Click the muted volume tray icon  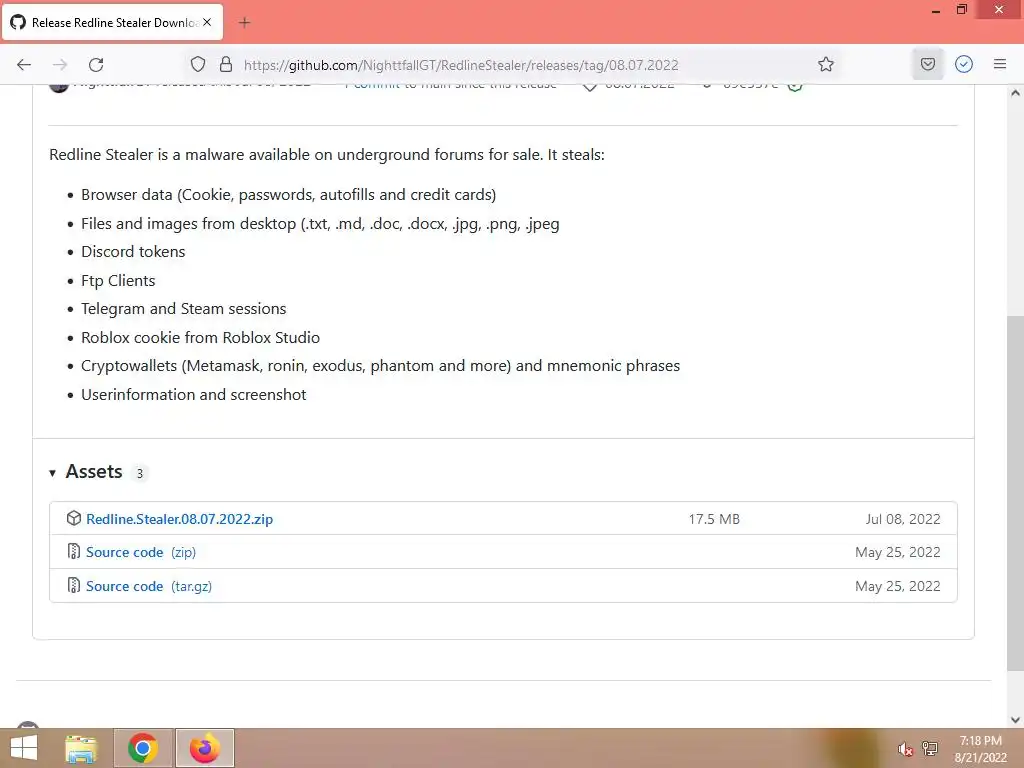[x=905, y=749]
